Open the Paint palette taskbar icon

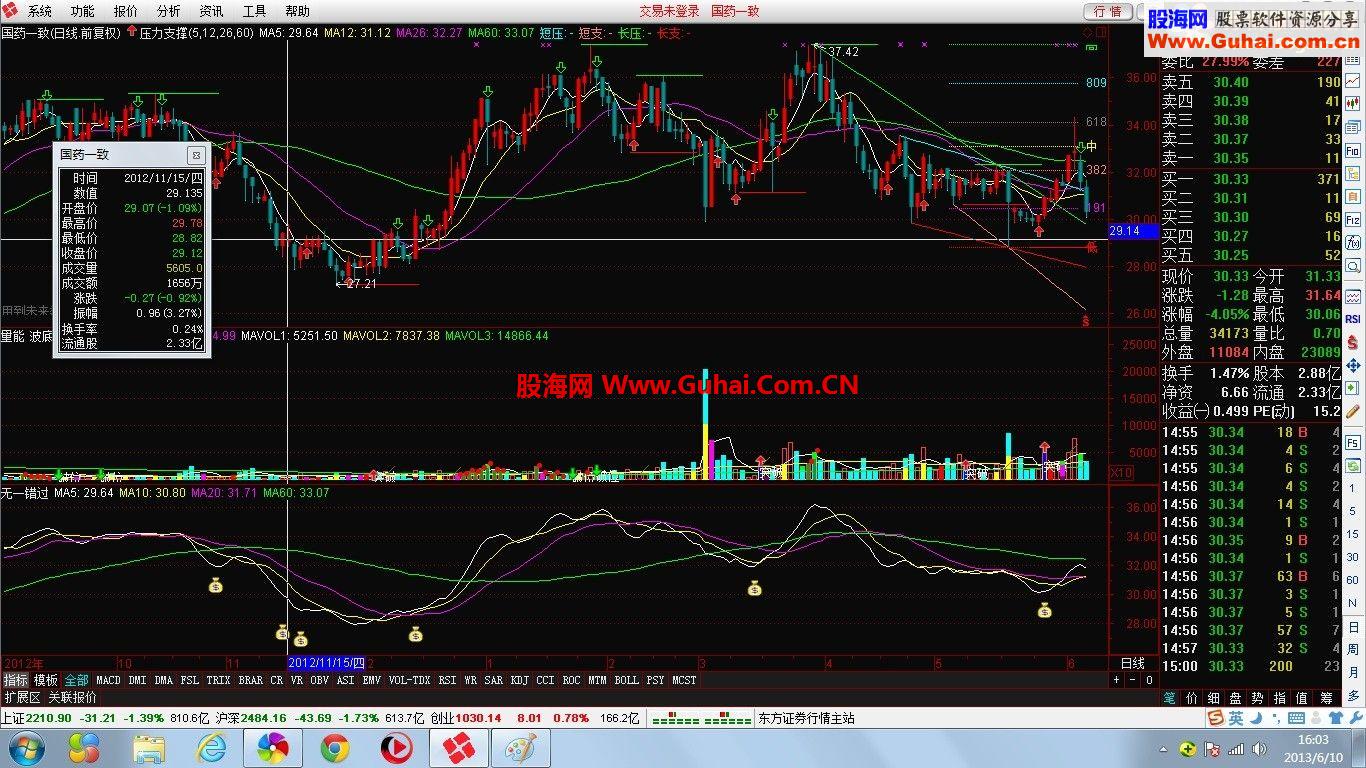[x=519, y=747]
